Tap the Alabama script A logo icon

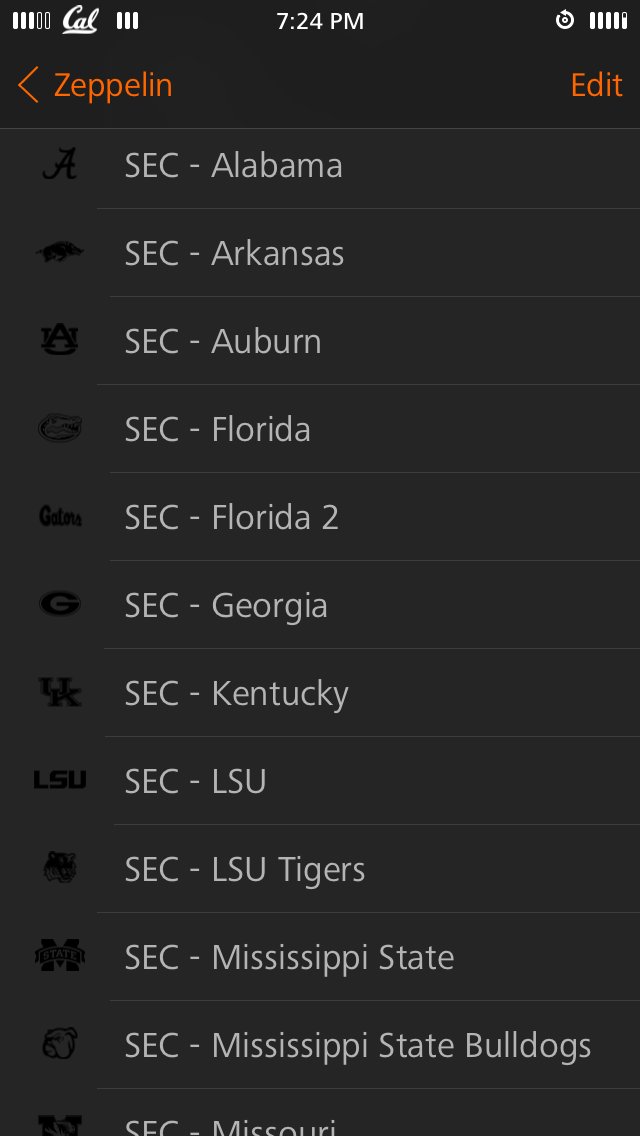tap(60, 164)
